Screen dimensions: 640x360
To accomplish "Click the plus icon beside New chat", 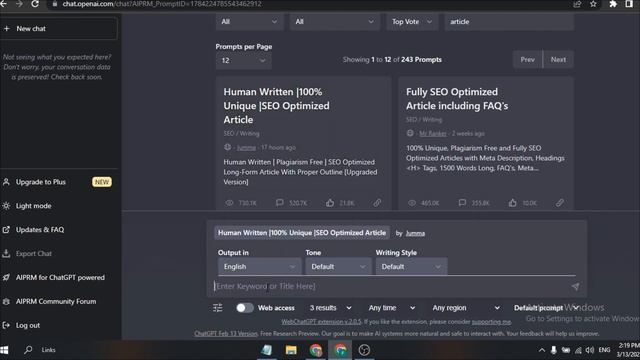I will [7, 29].
